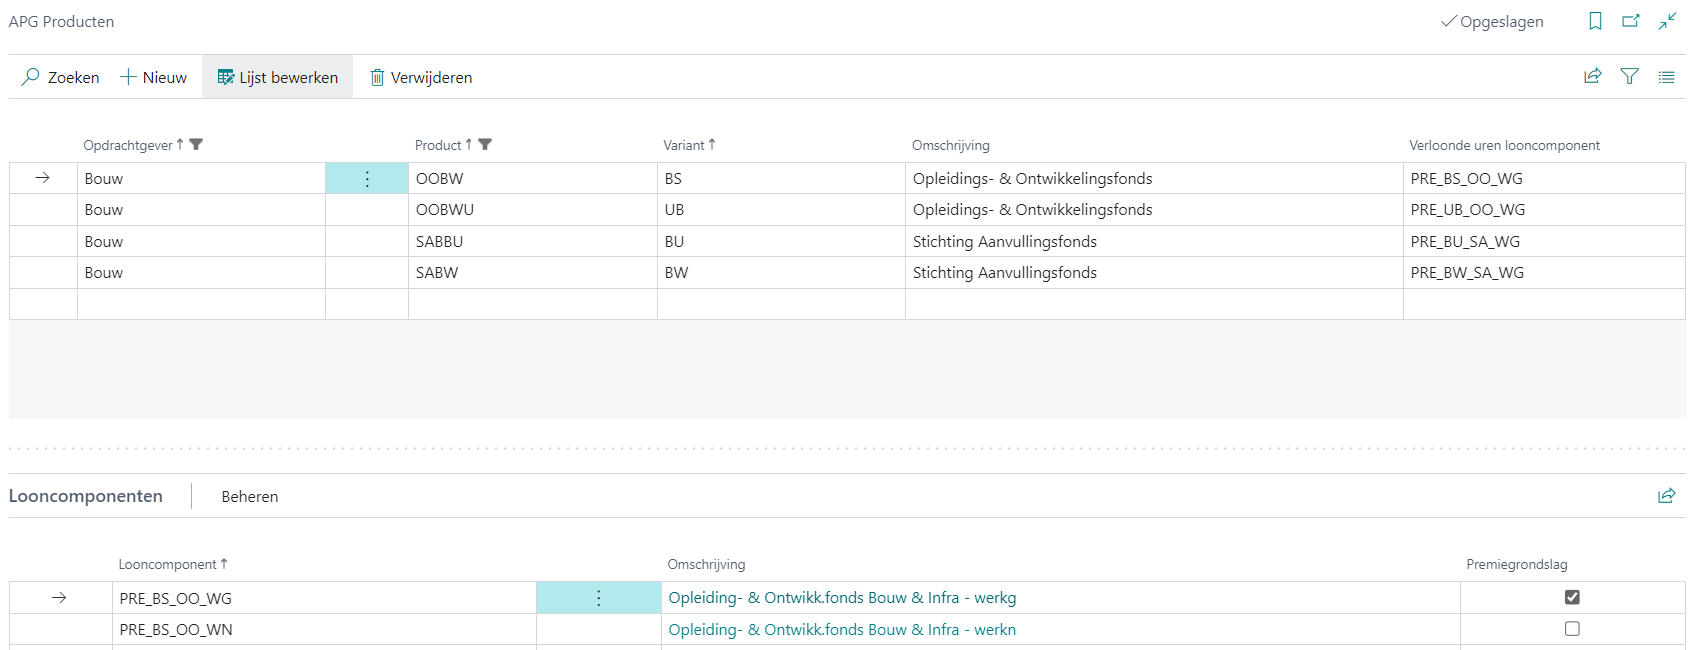Open row options for the OOBW row
Viewport: 1692px width, 650px height.
pos(367,179)
